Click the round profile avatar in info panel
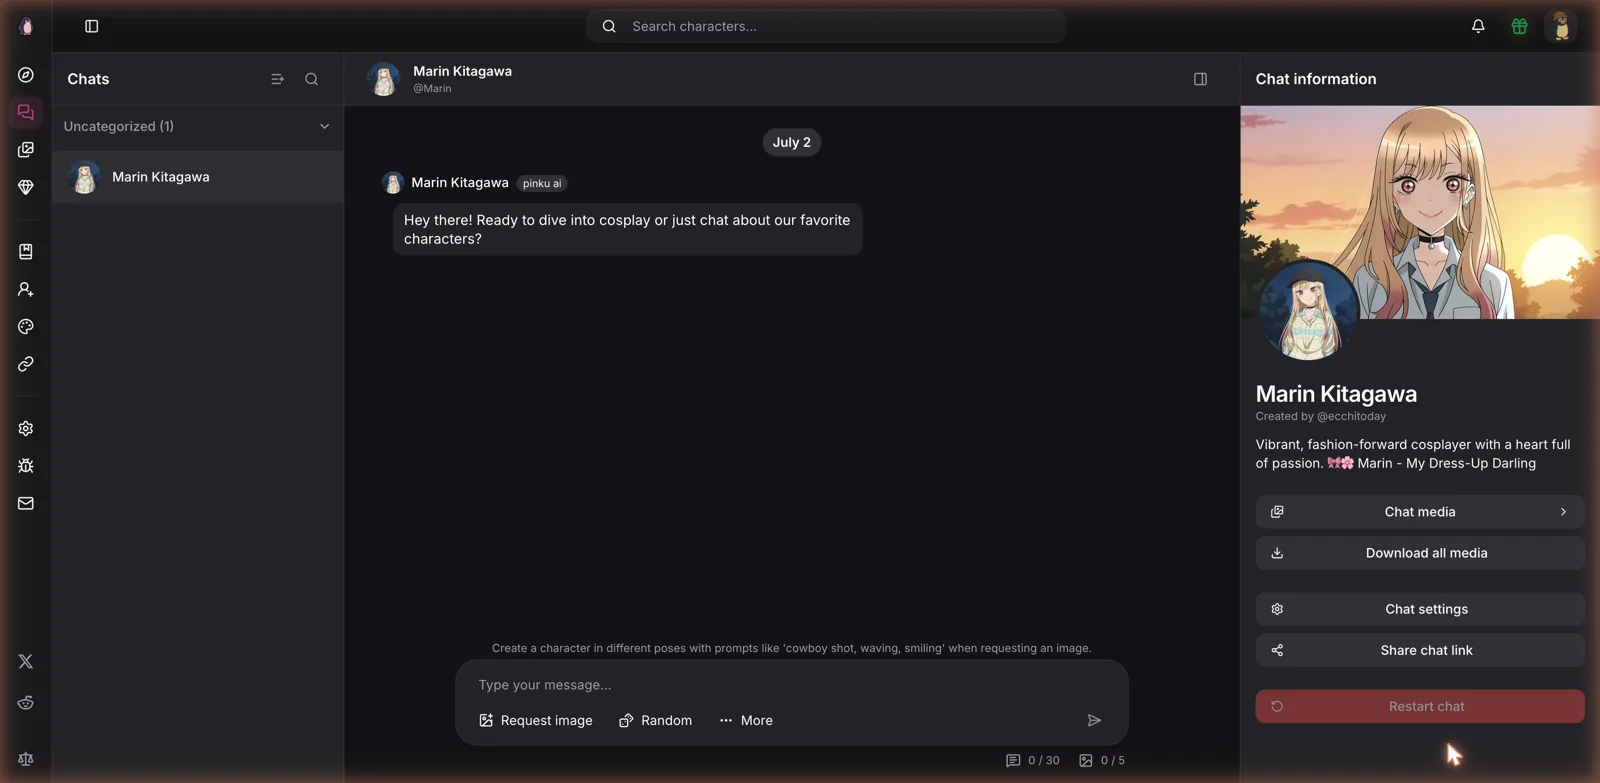This screenshot has width=1600, height=783. pos(1308,310)
